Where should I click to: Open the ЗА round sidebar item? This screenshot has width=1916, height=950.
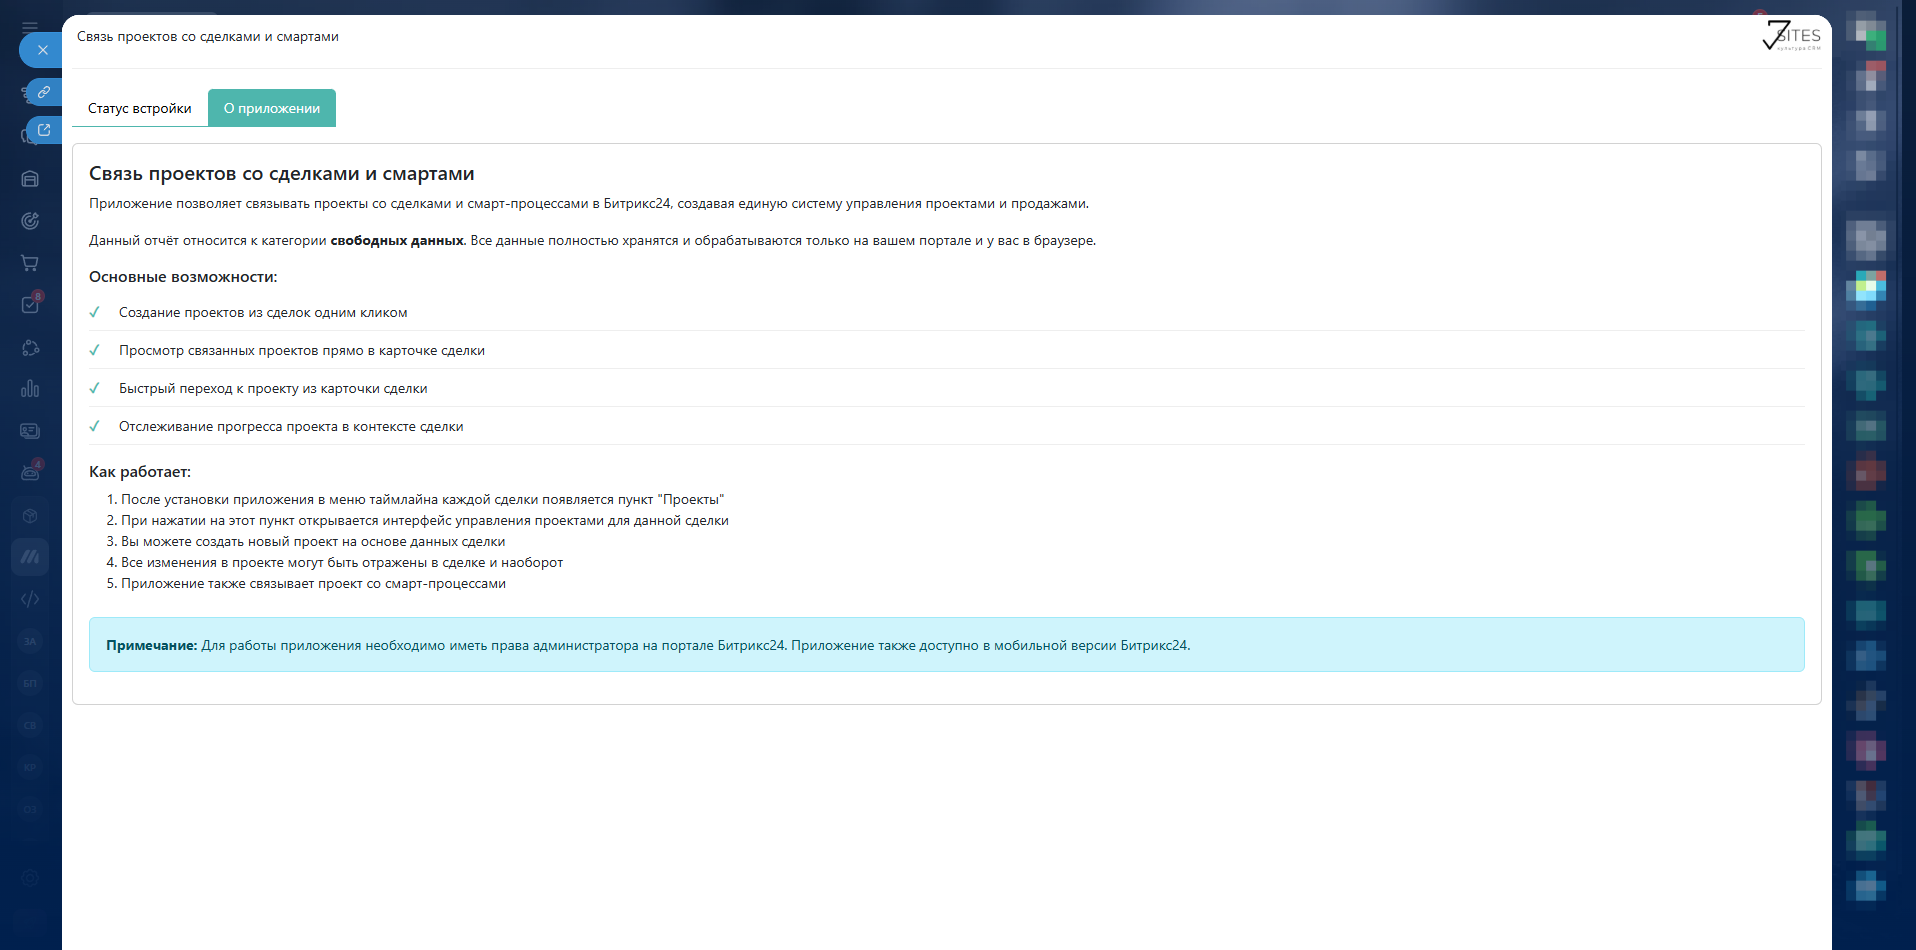(x=30, y=641)
